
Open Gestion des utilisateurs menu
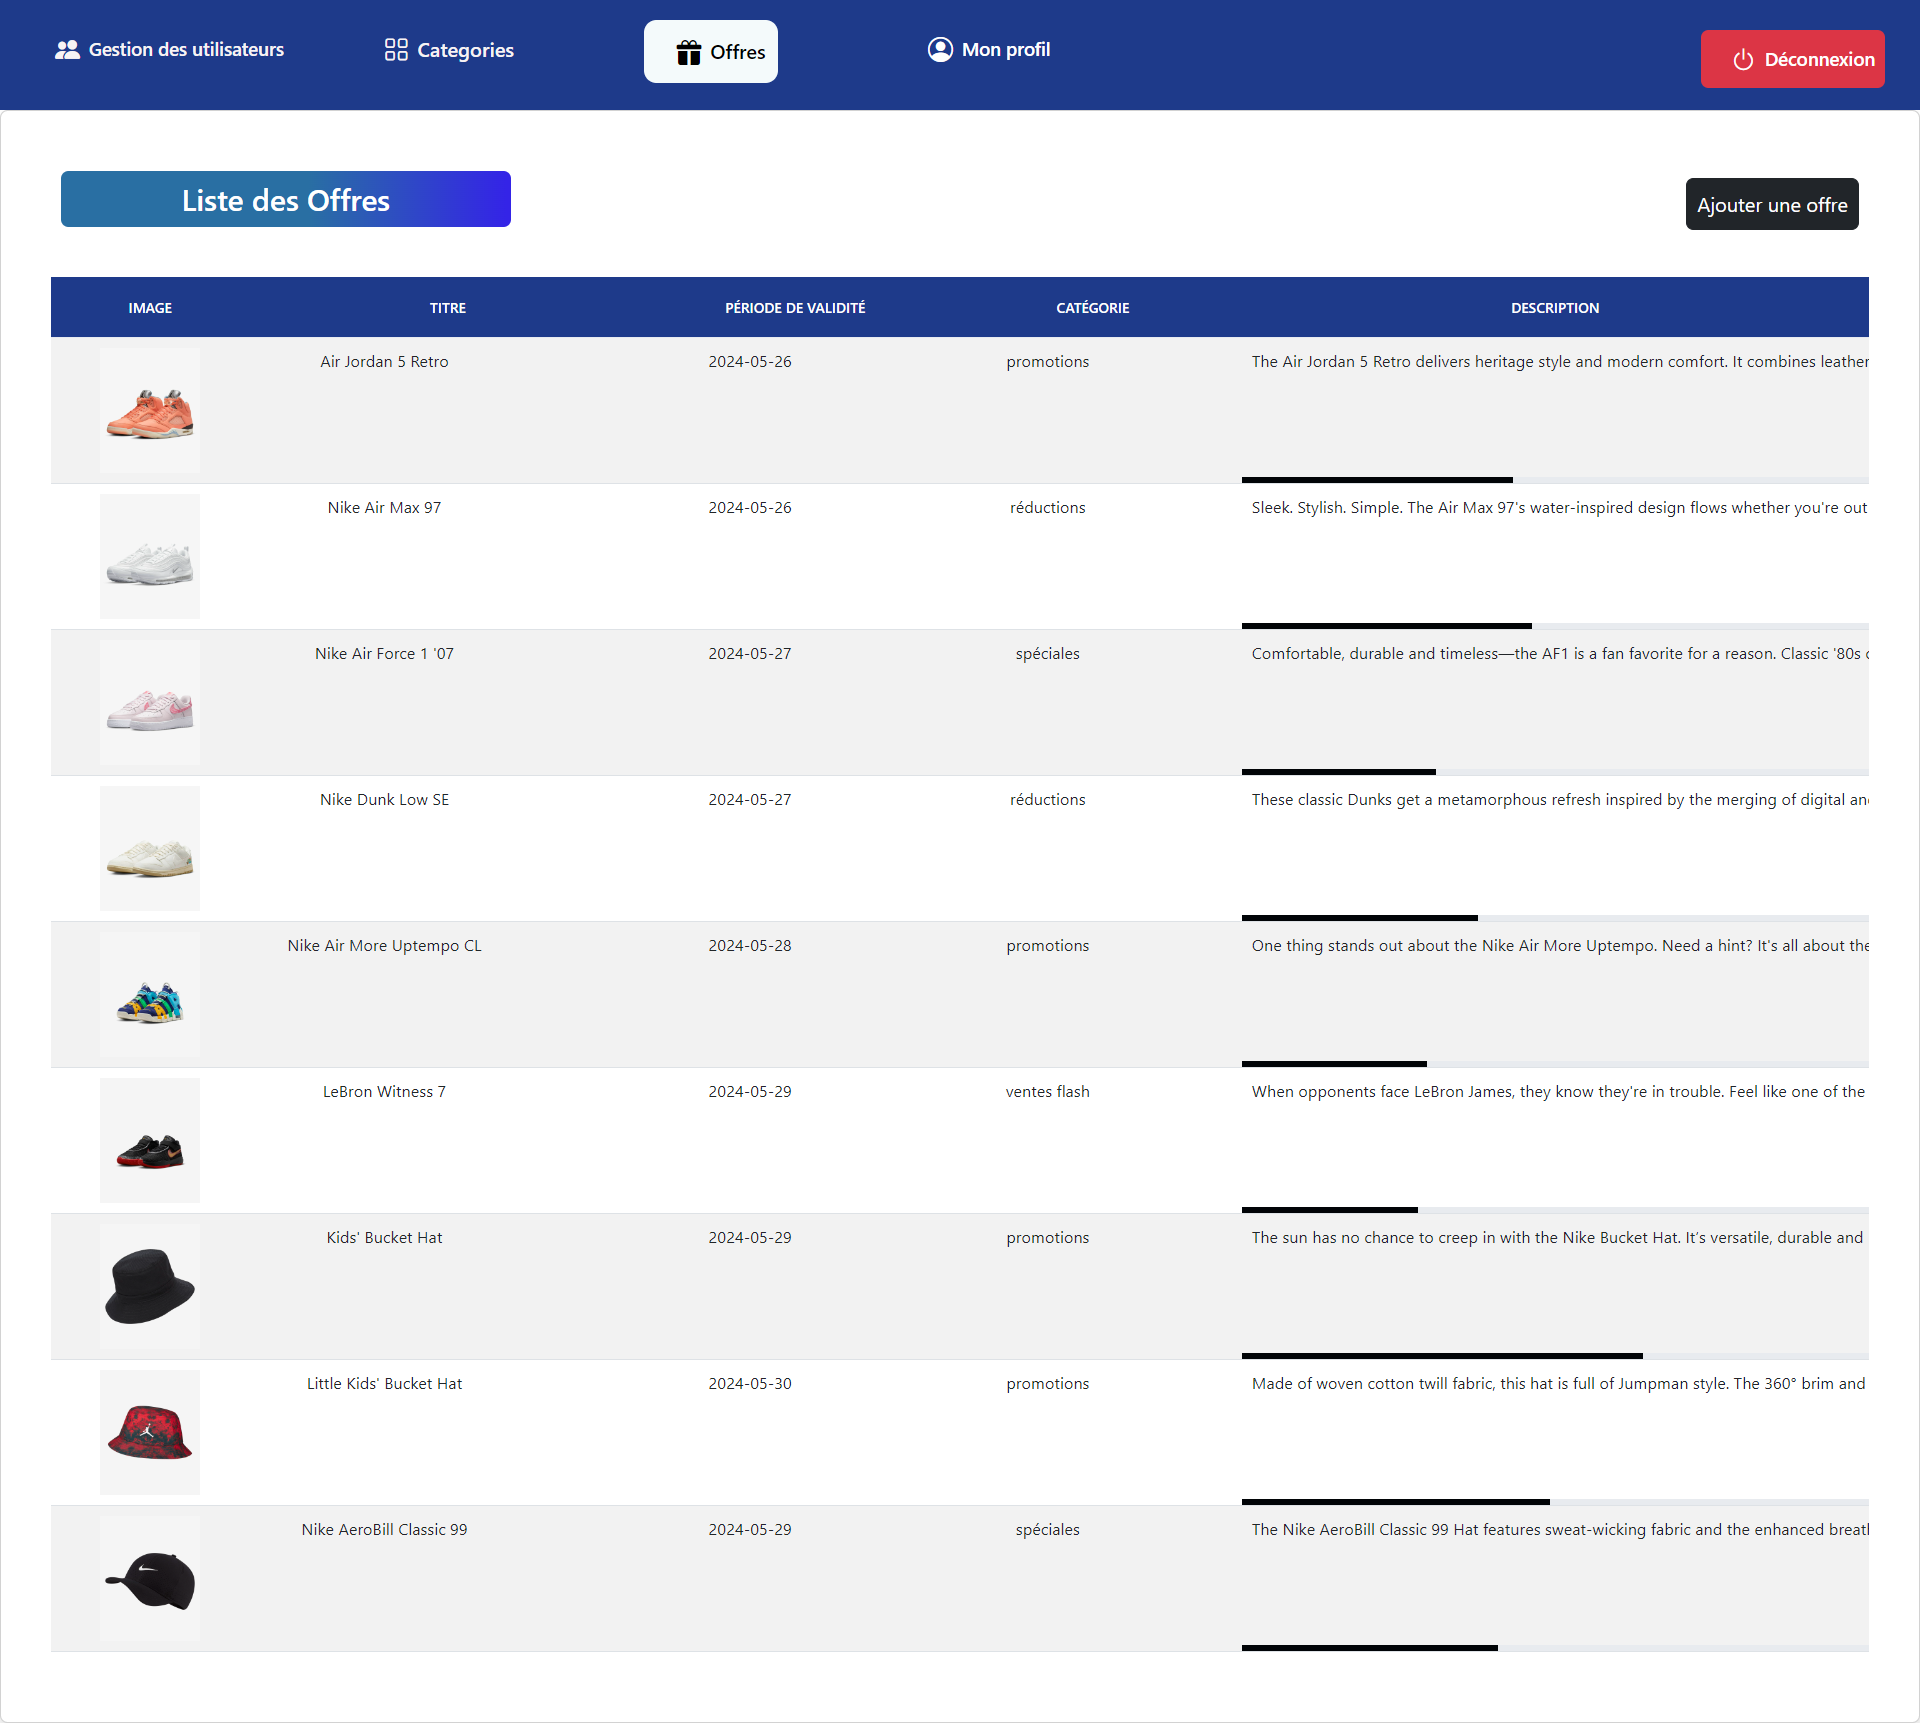click(x=169, y=50)
